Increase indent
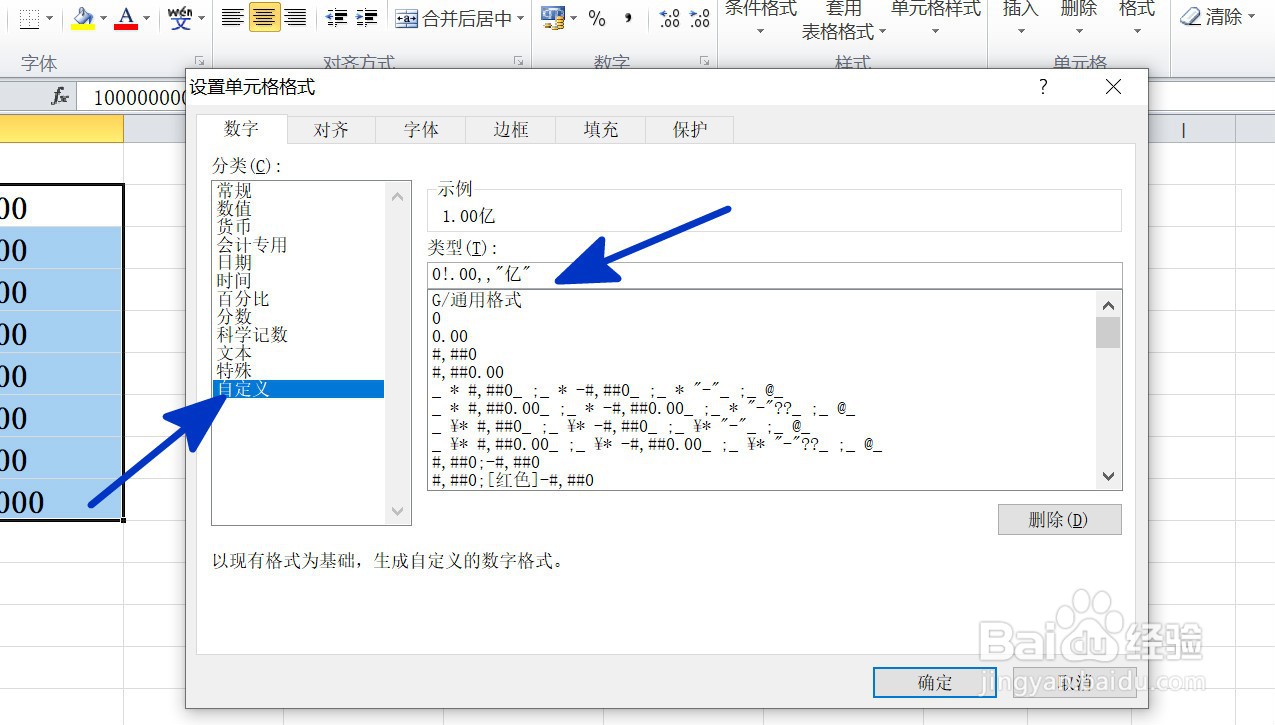1275x725 pixels. (x=367, y=17)
